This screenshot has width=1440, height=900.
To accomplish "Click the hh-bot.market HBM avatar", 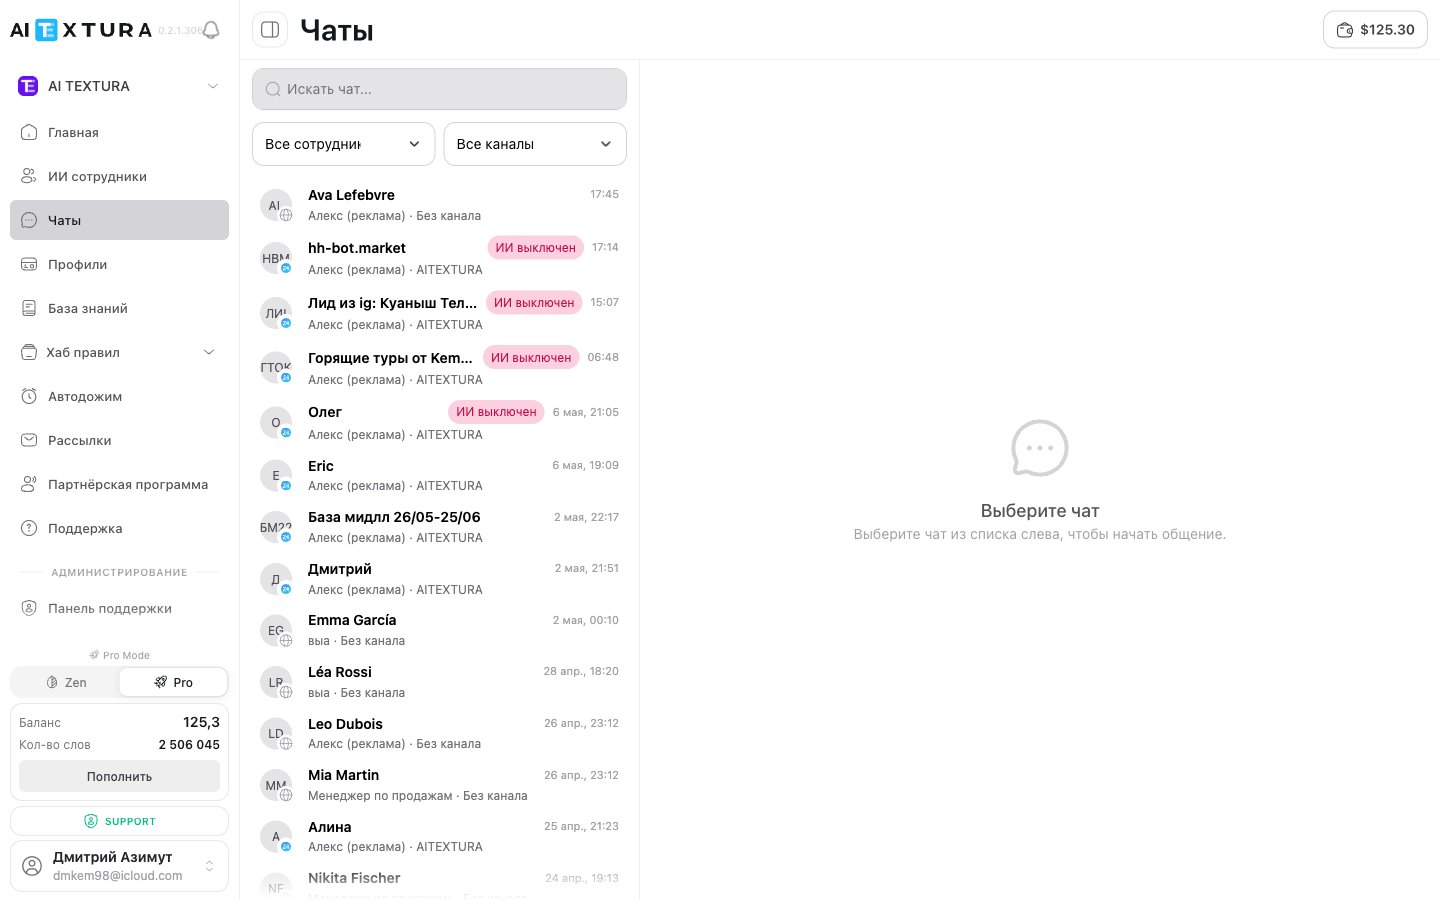I will [x=276, y=258].
